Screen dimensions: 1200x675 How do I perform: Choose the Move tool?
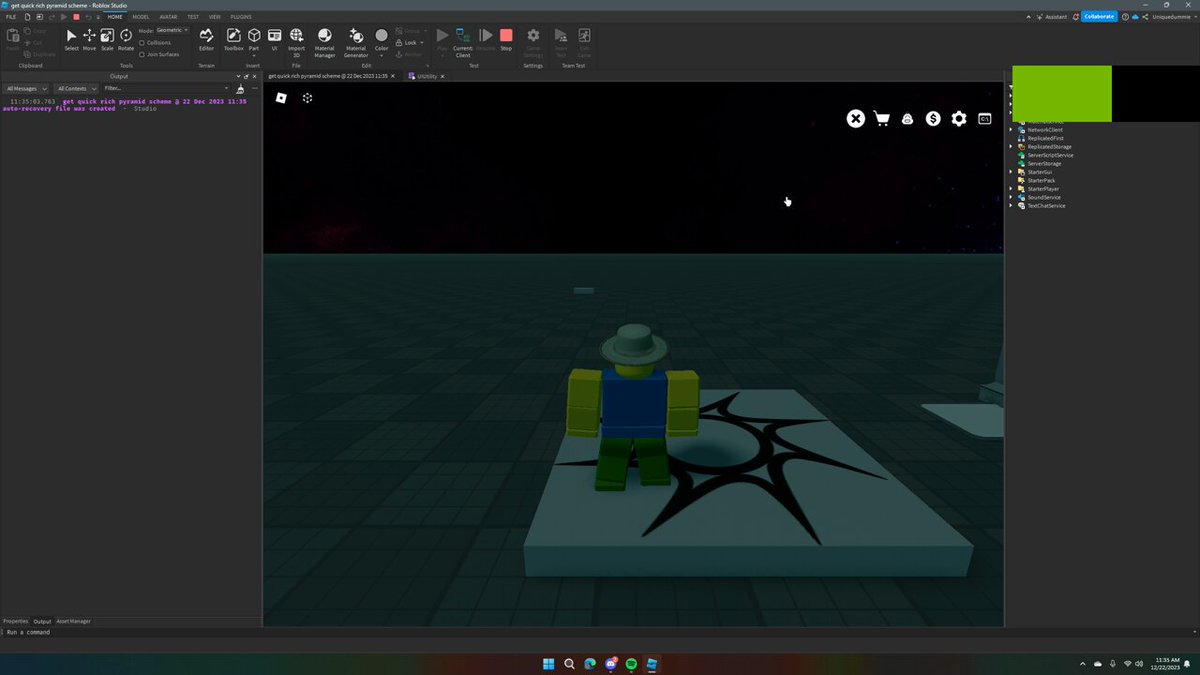(x=89, y=39)
